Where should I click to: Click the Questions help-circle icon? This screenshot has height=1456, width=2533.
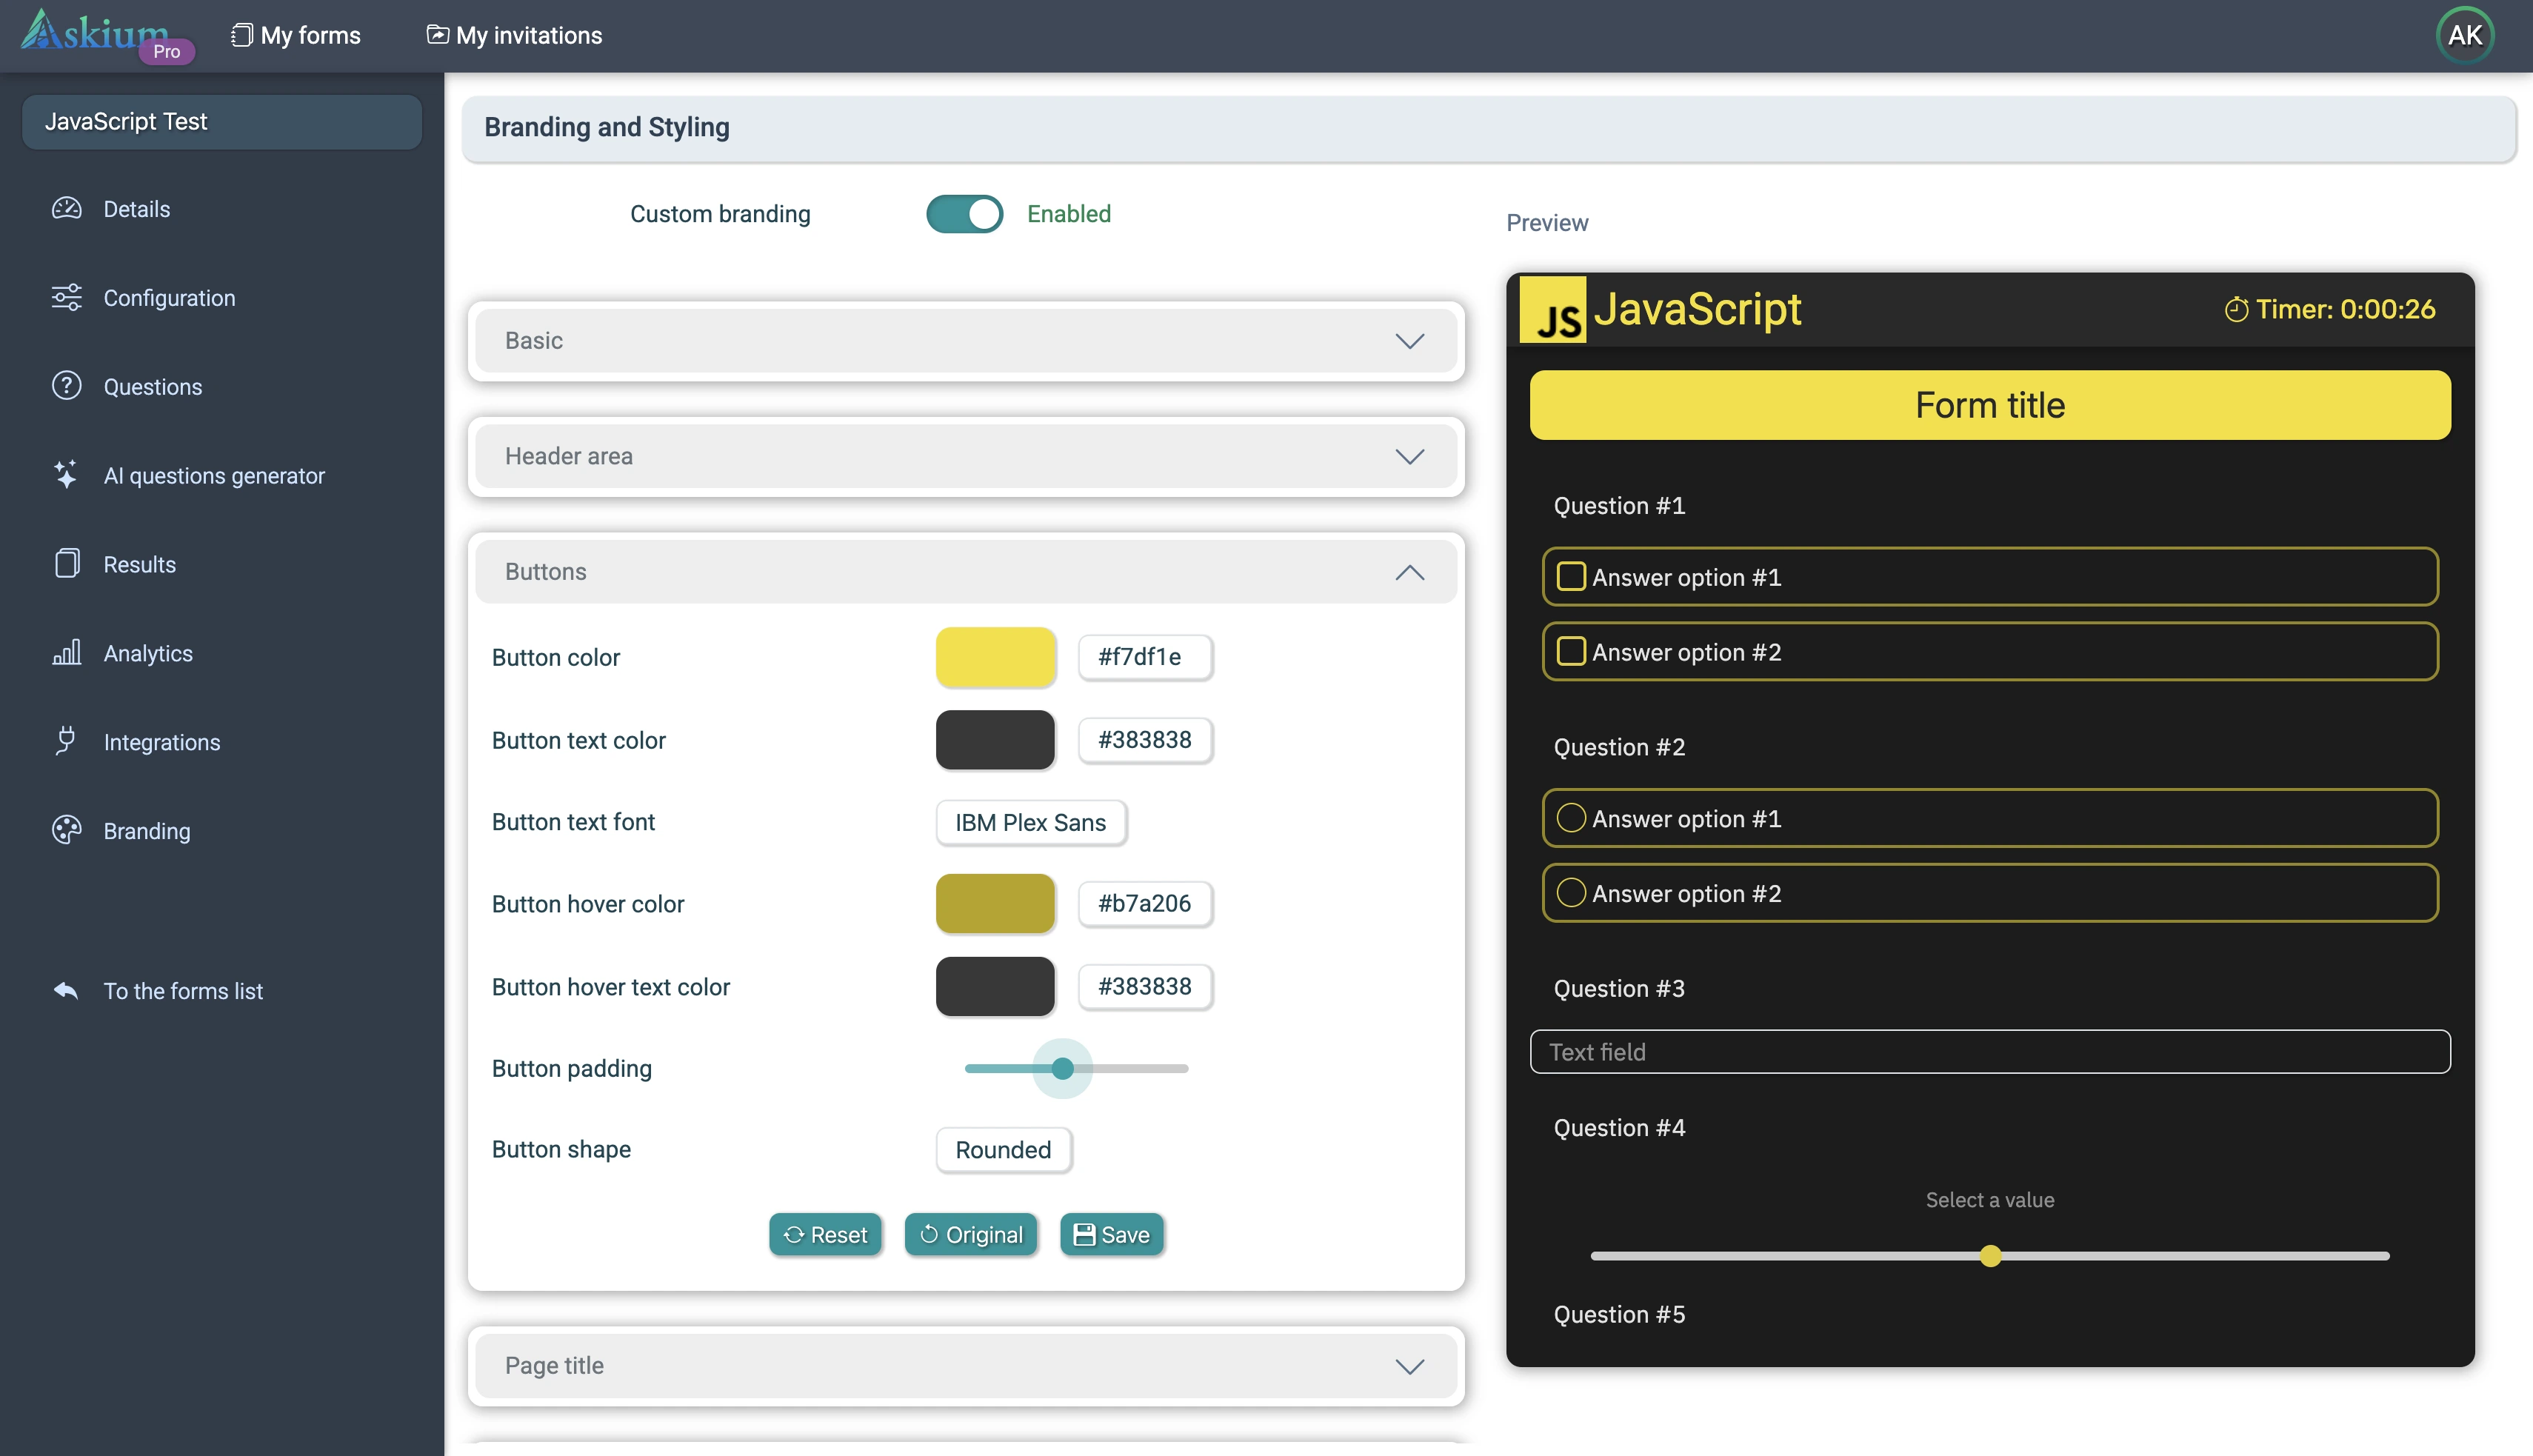pyautogui.click(x=66, y=386)
